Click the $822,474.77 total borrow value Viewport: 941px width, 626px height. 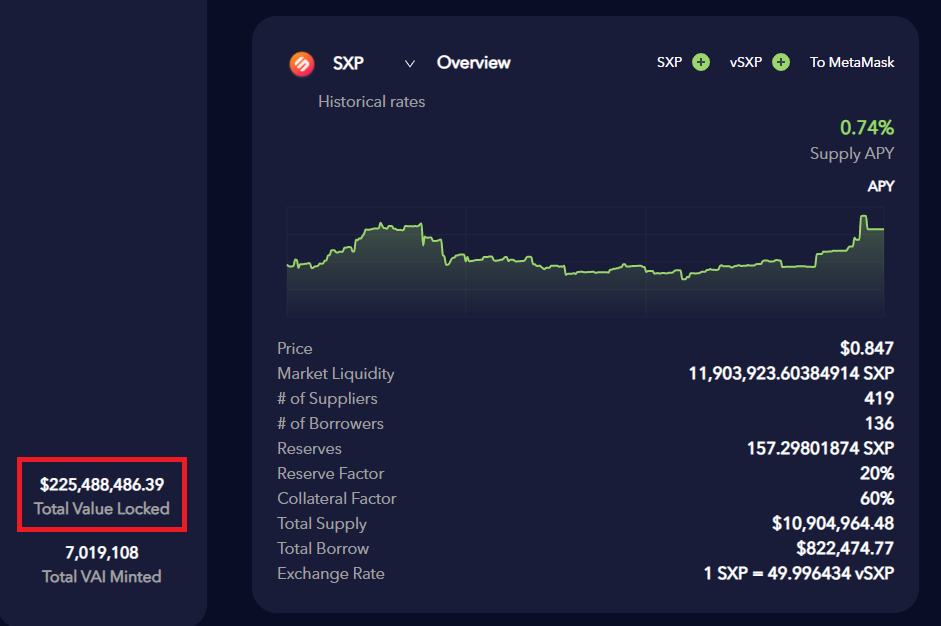pyautogui.click(x=845, y=548)
